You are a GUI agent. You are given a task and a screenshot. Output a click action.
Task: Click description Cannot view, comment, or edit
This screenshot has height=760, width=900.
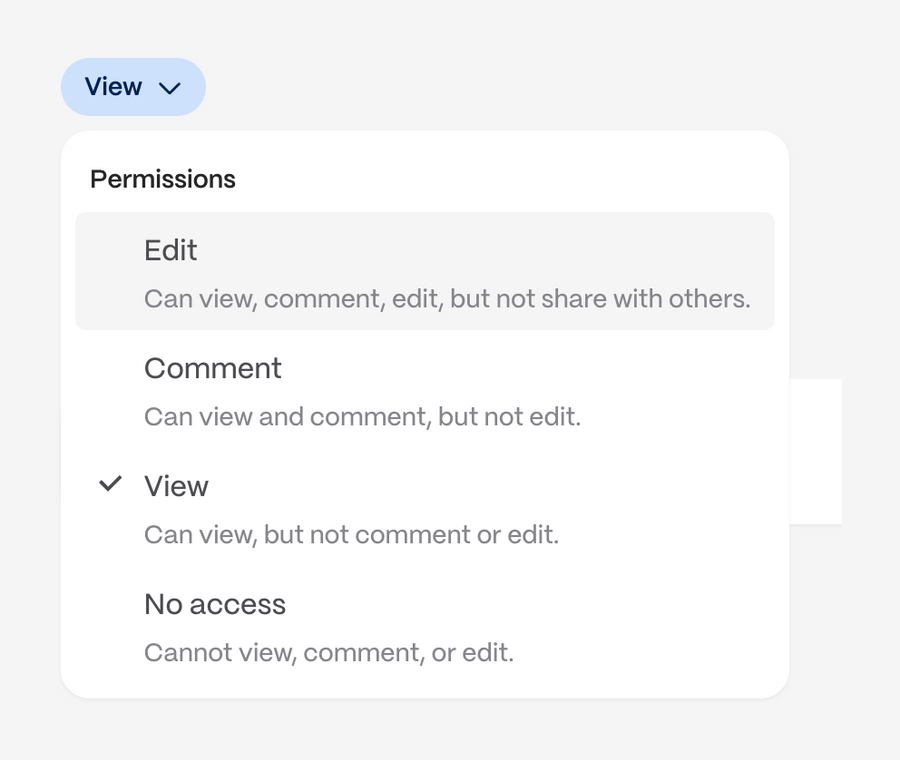[x=330, y=652]
